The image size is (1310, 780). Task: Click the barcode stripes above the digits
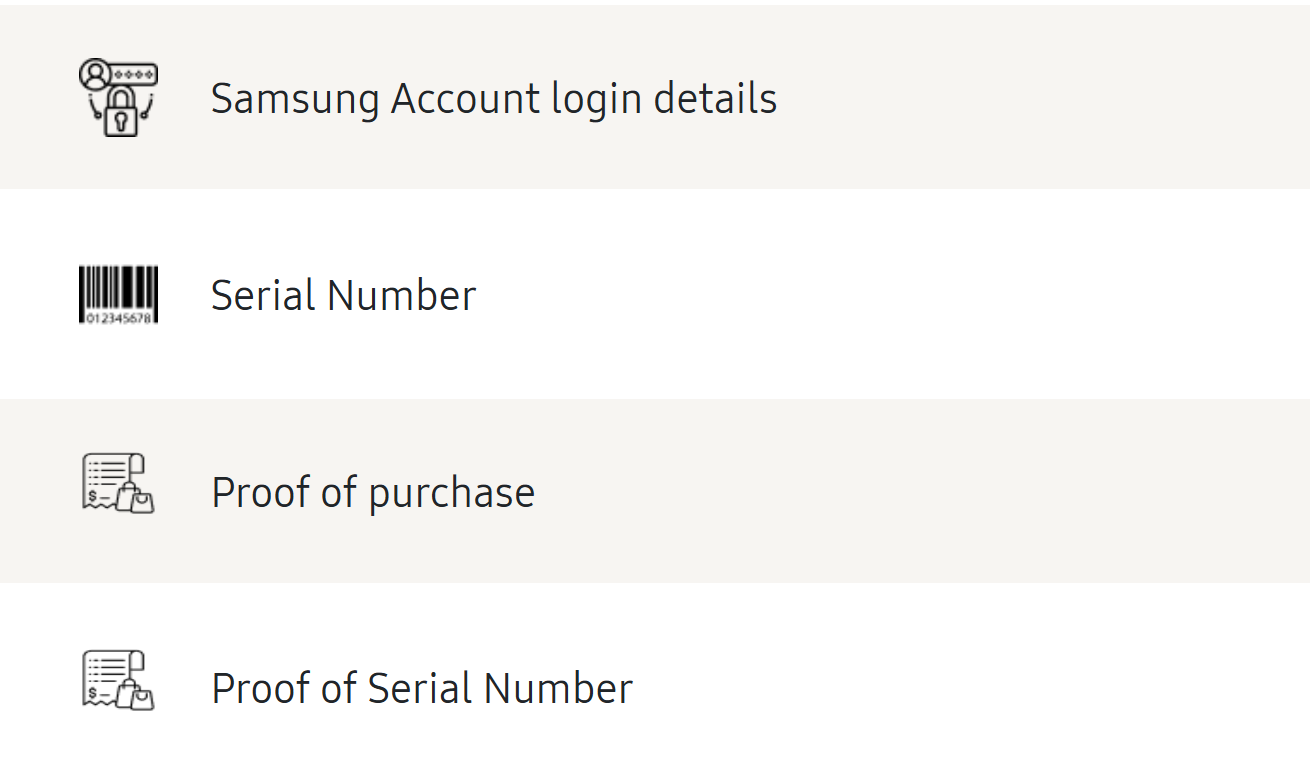[118, 288]
